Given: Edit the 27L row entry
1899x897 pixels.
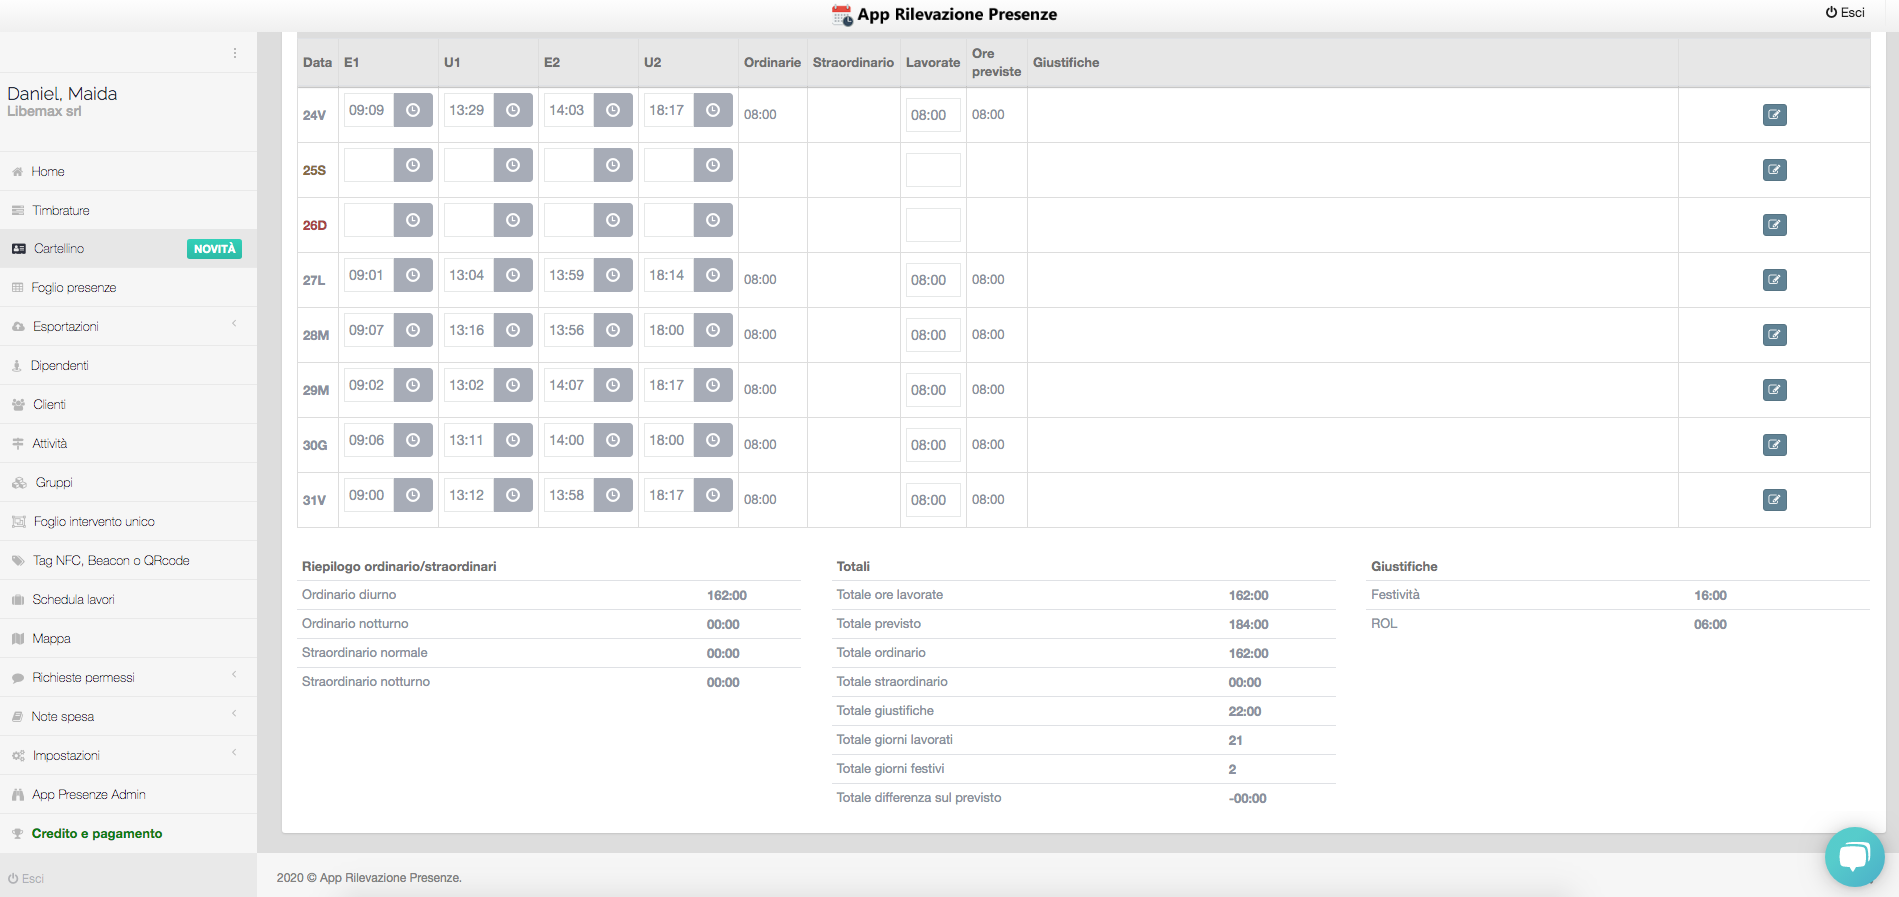Looking at the screenshot, I should 1774,280.
